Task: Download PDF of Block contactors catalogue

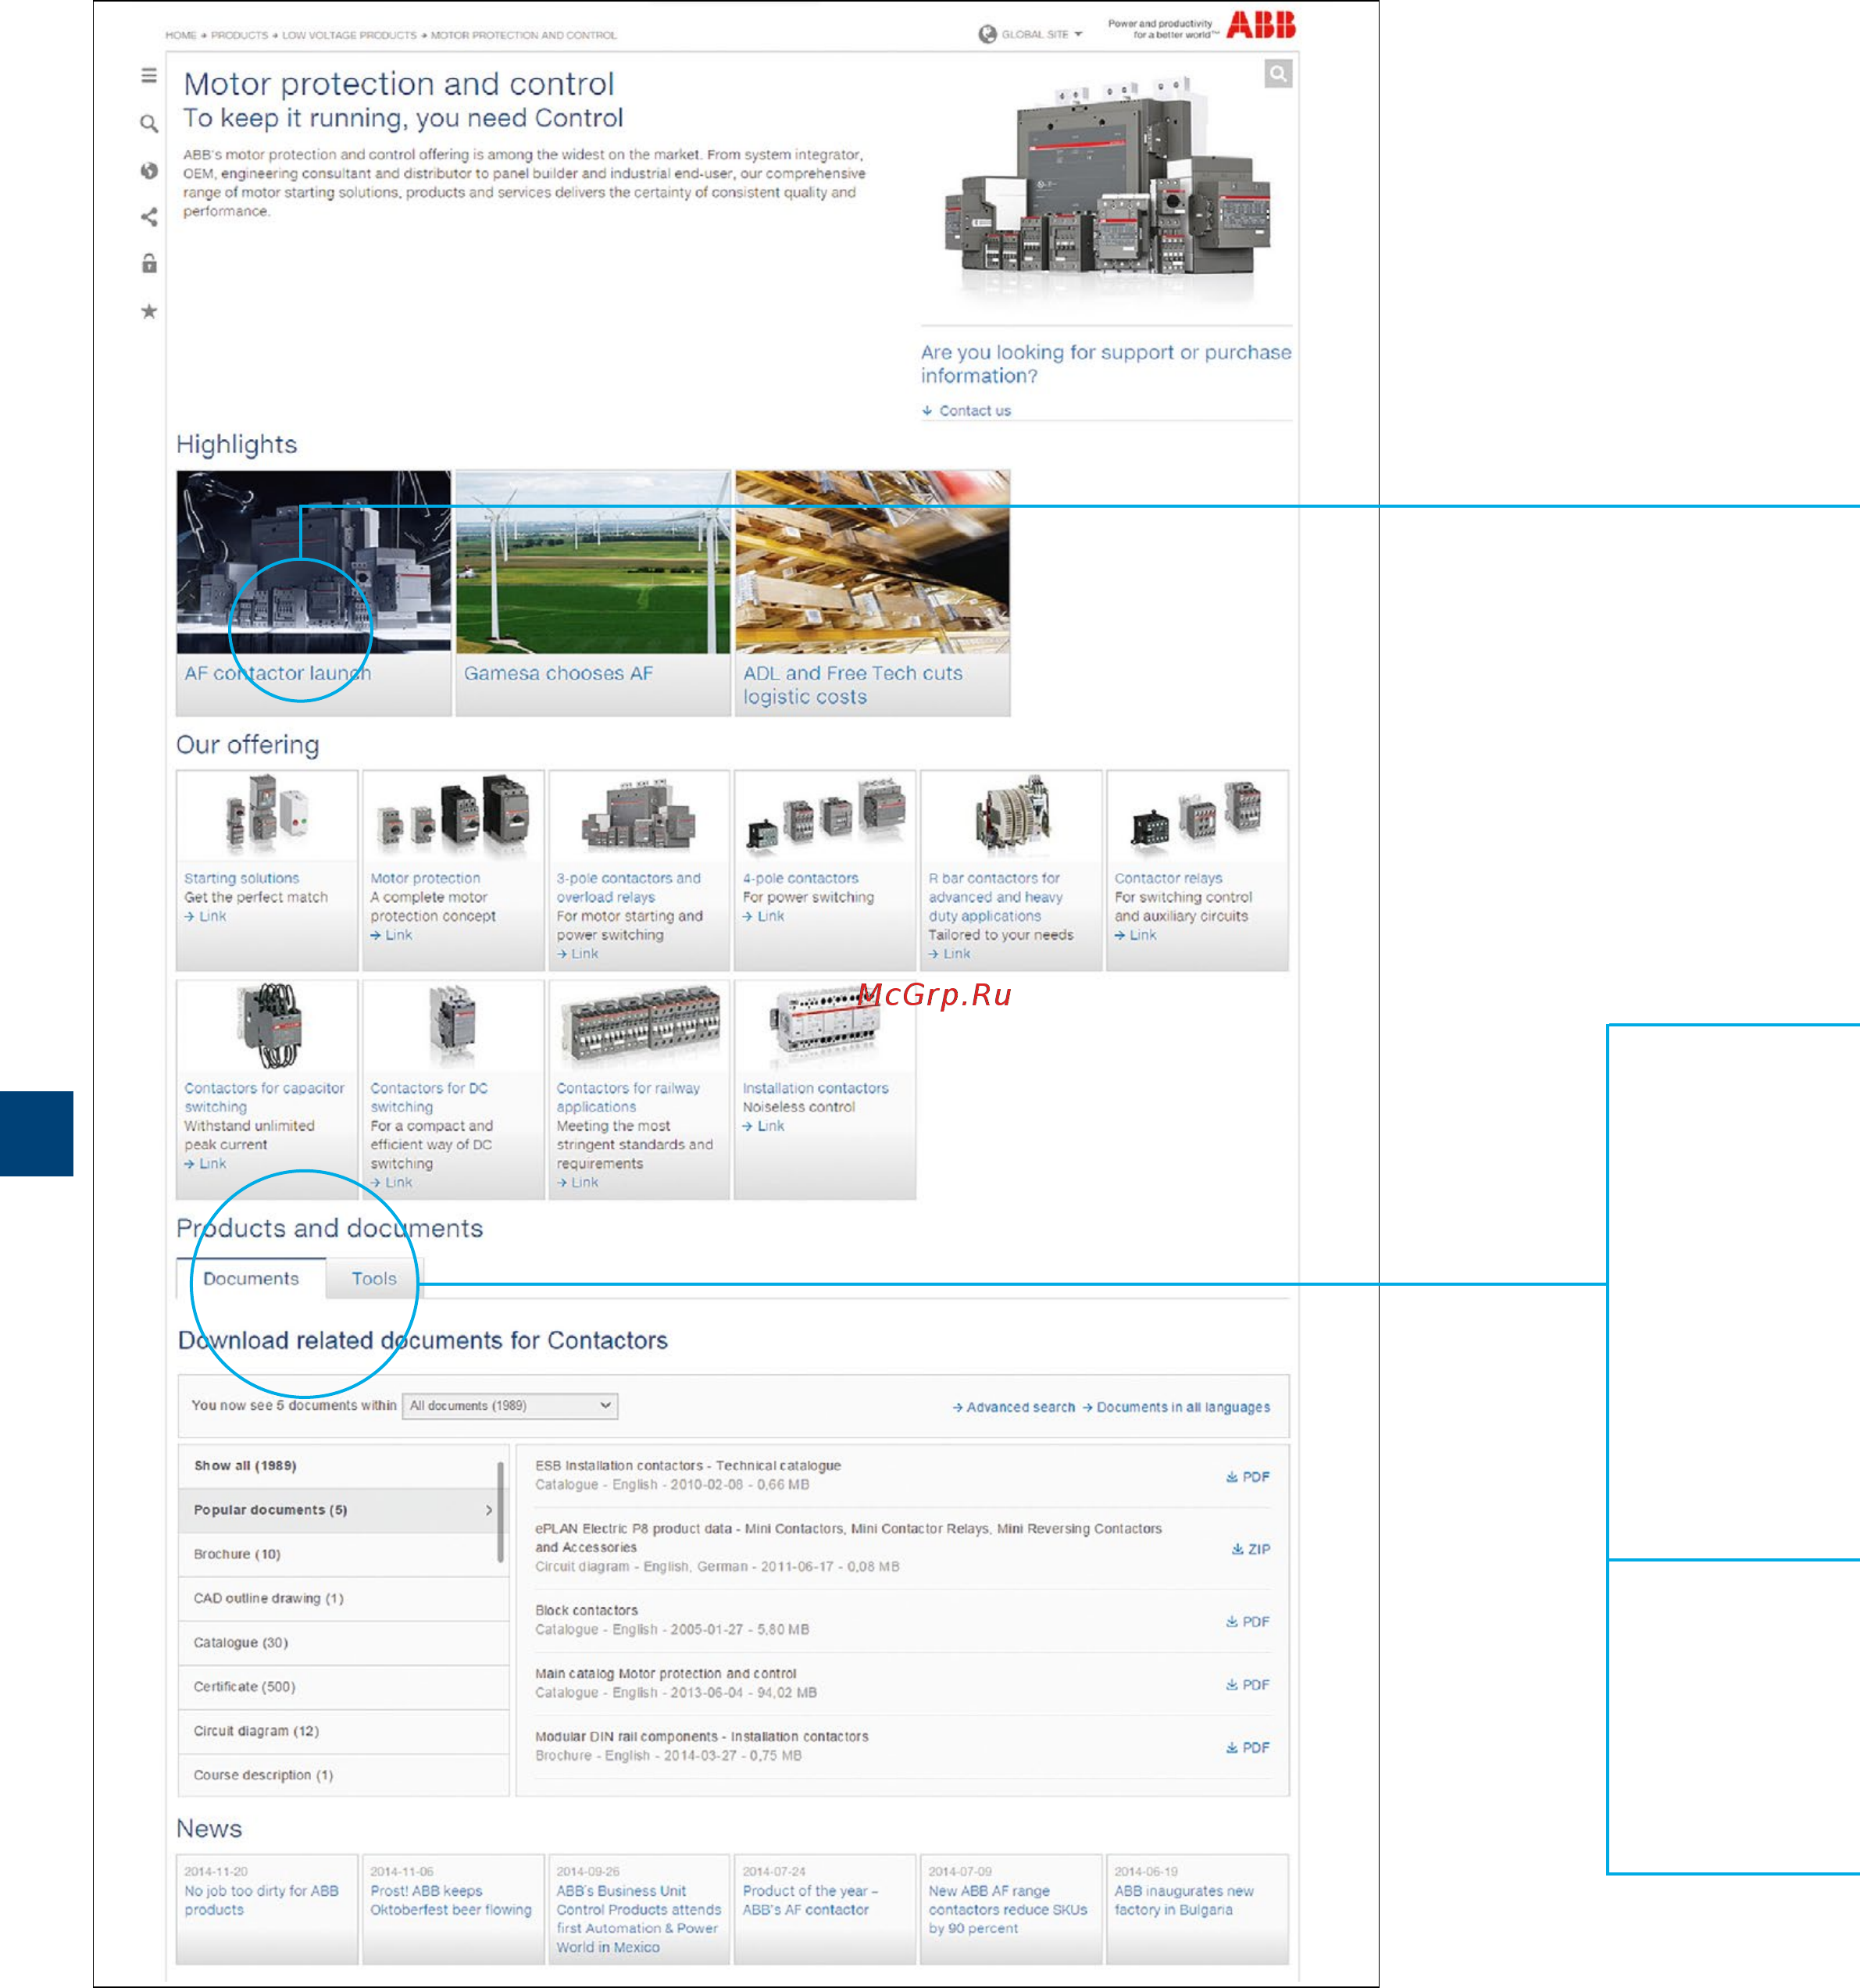Action: (1248, 1621)
